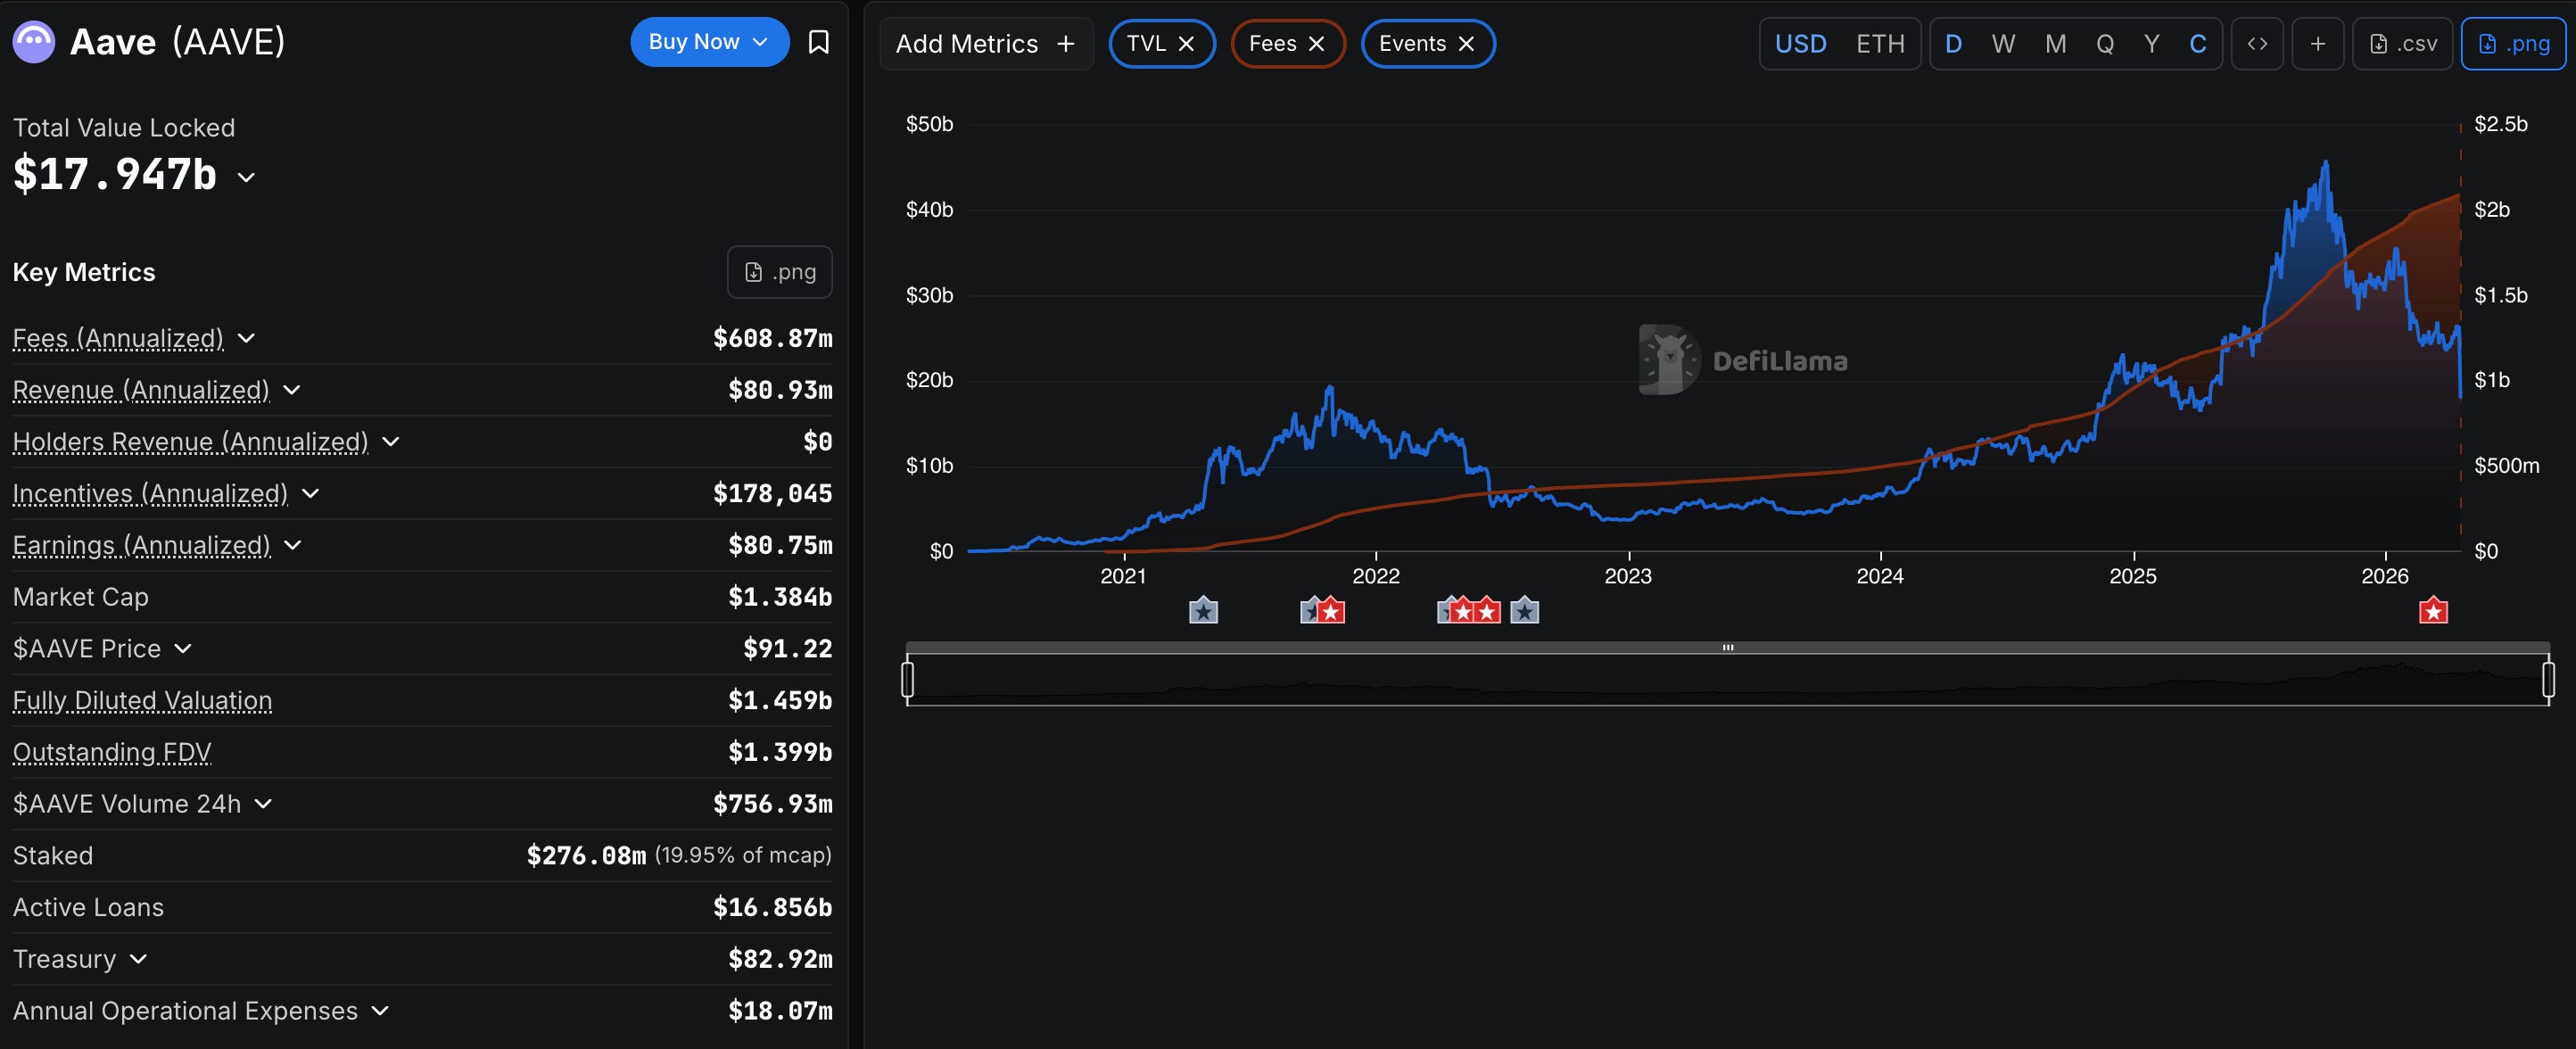The height and width of the screenshot is (1049, 2576).
Task: Export the chart as .png
Action: coord(2513,44)
